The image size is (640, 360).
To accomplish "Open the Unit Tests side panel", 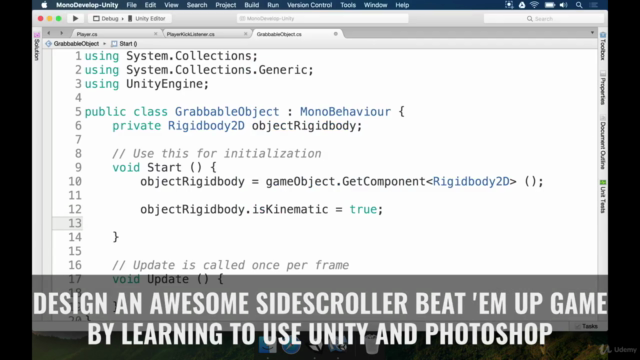I will click(603, 196).
